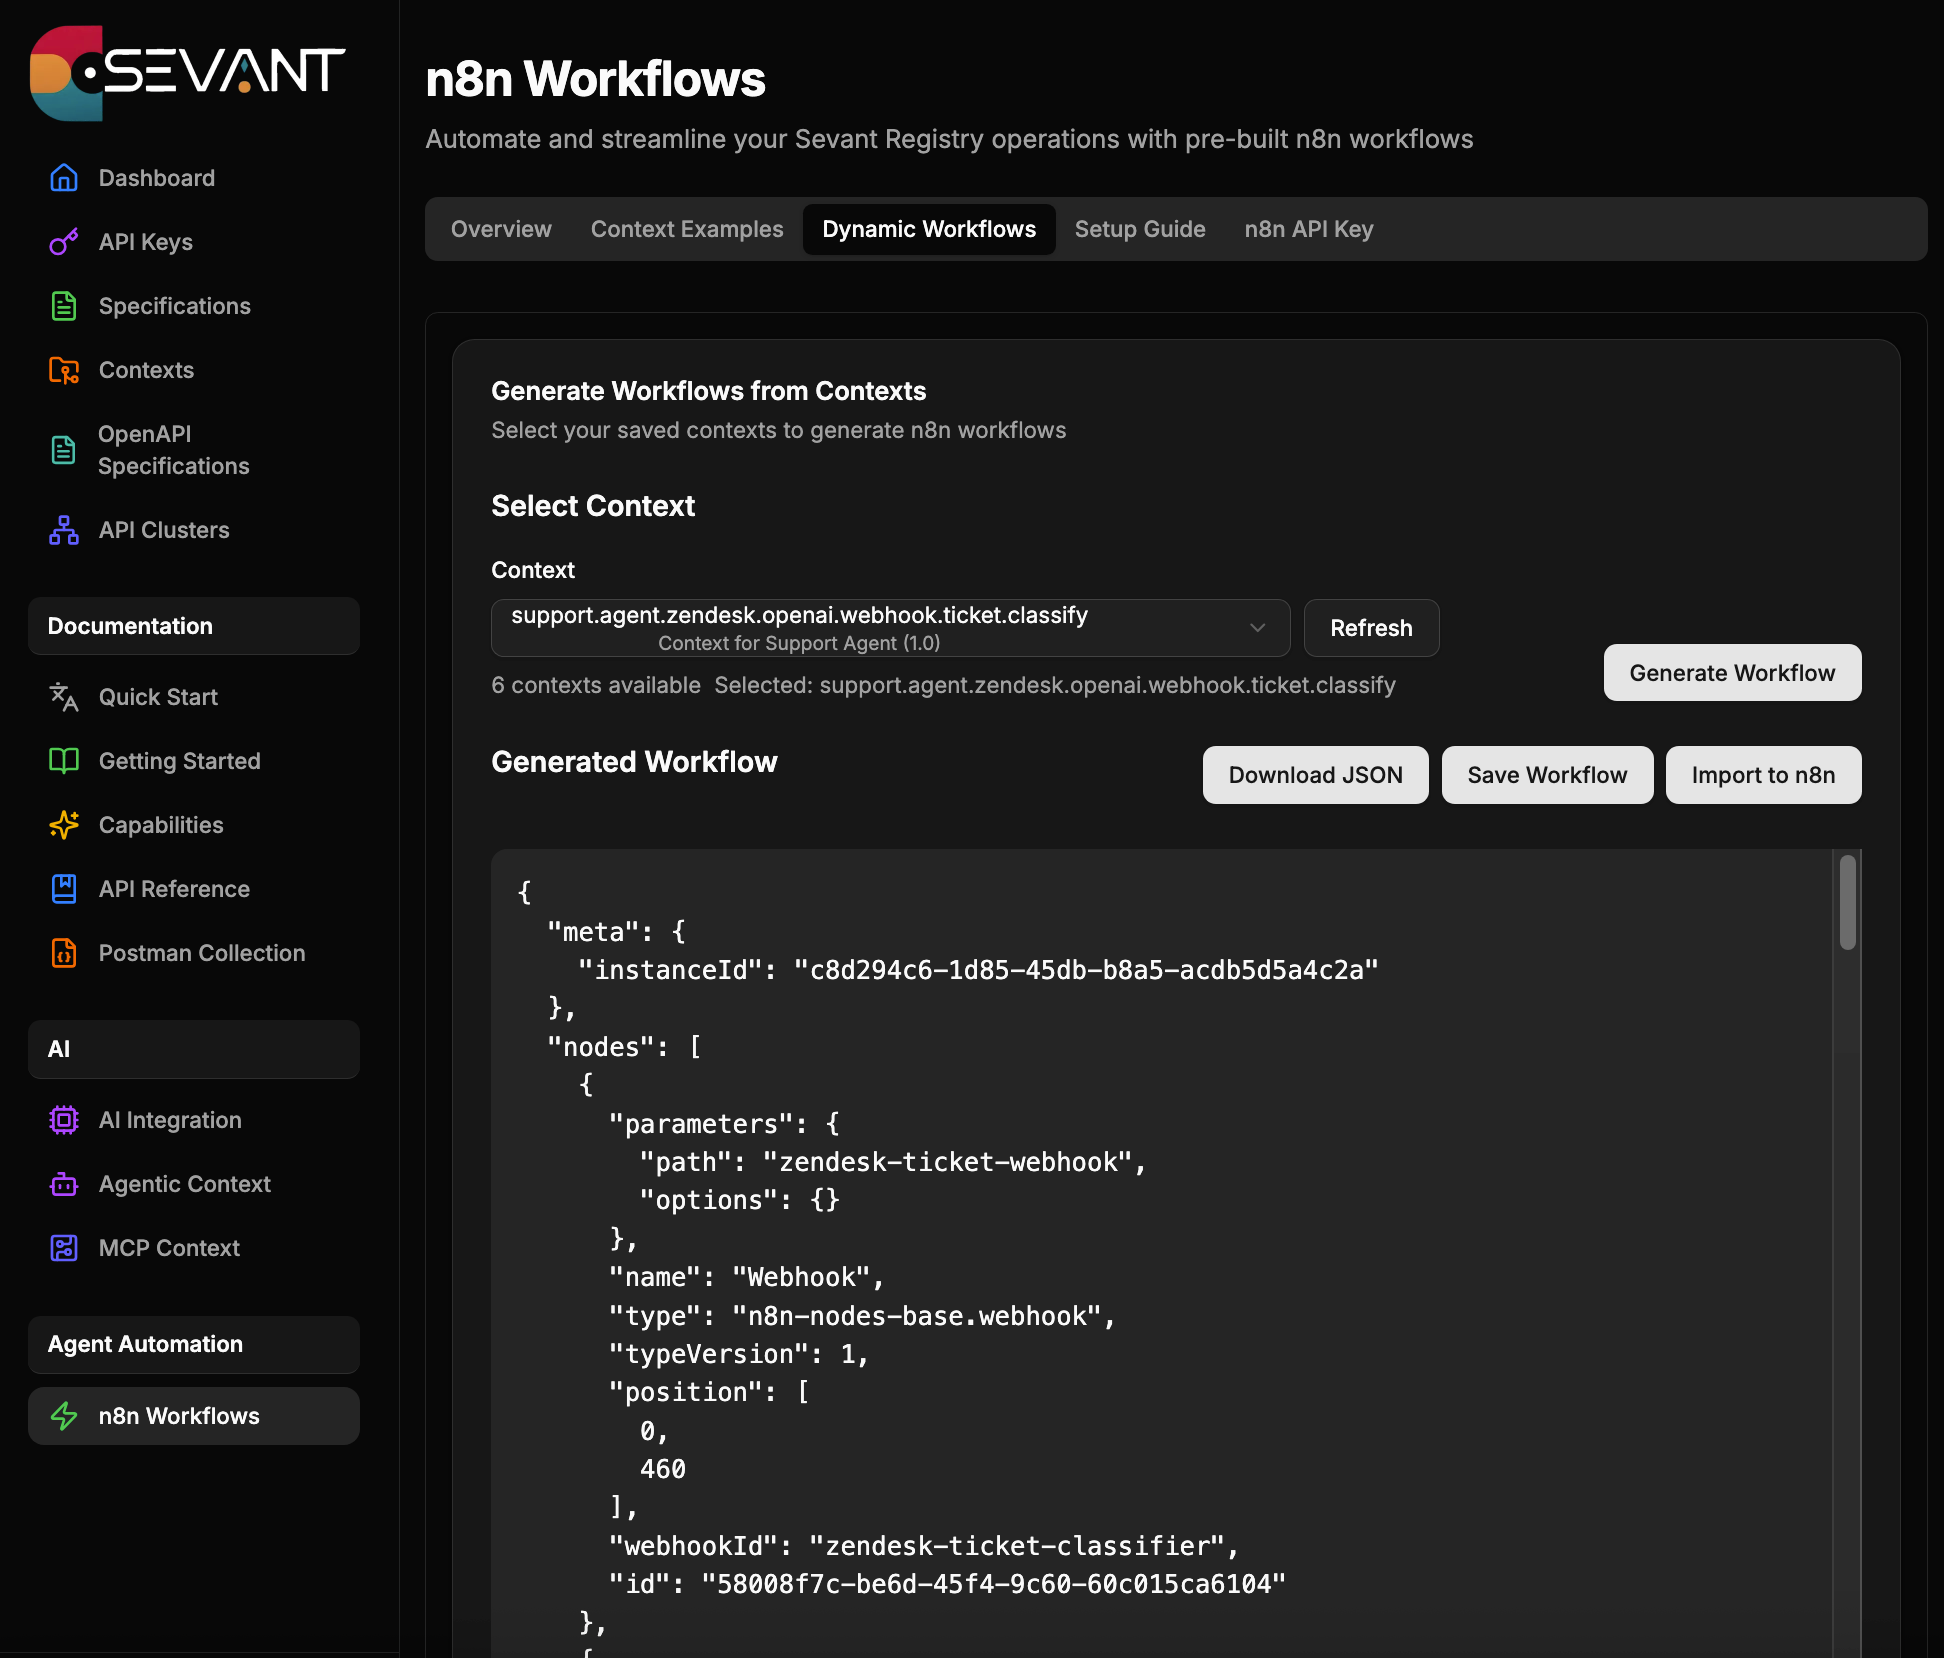1944x1658 pixels.
Task: Click the Generate Workflow button
Action: pyautogui.click(x=1732, y=672)
